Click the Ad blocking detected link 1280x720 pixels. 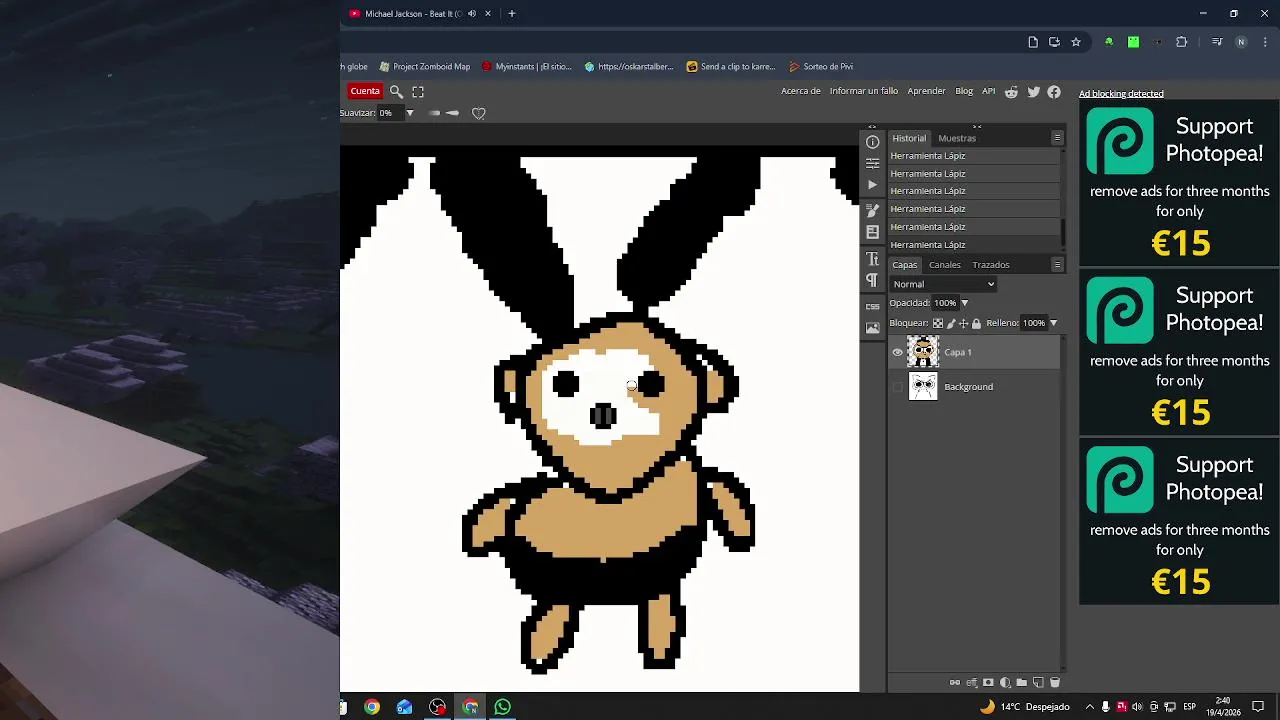click(x=1121, y=94)
